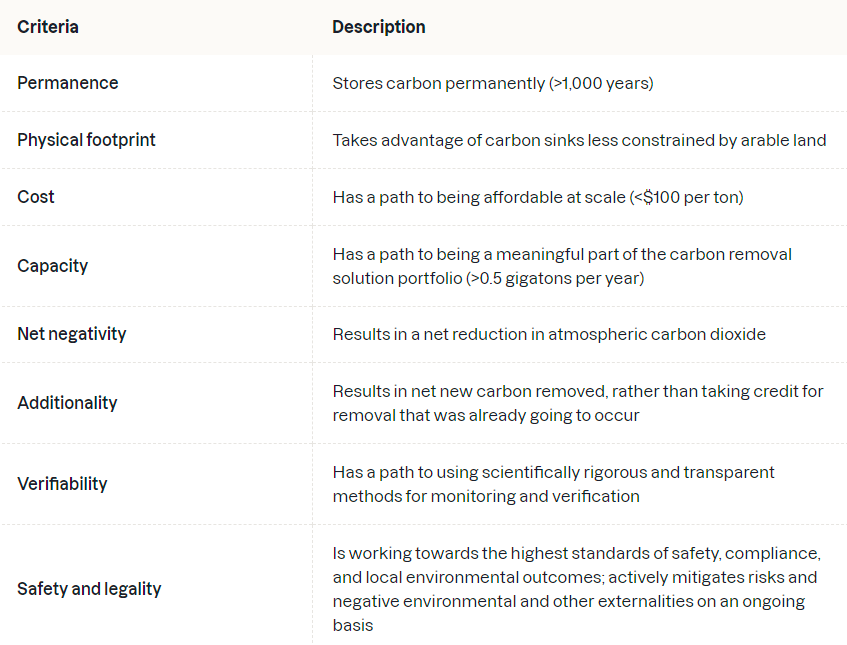Click the 'Stores carbon permanently' description
847x645 pixels.
493,83
